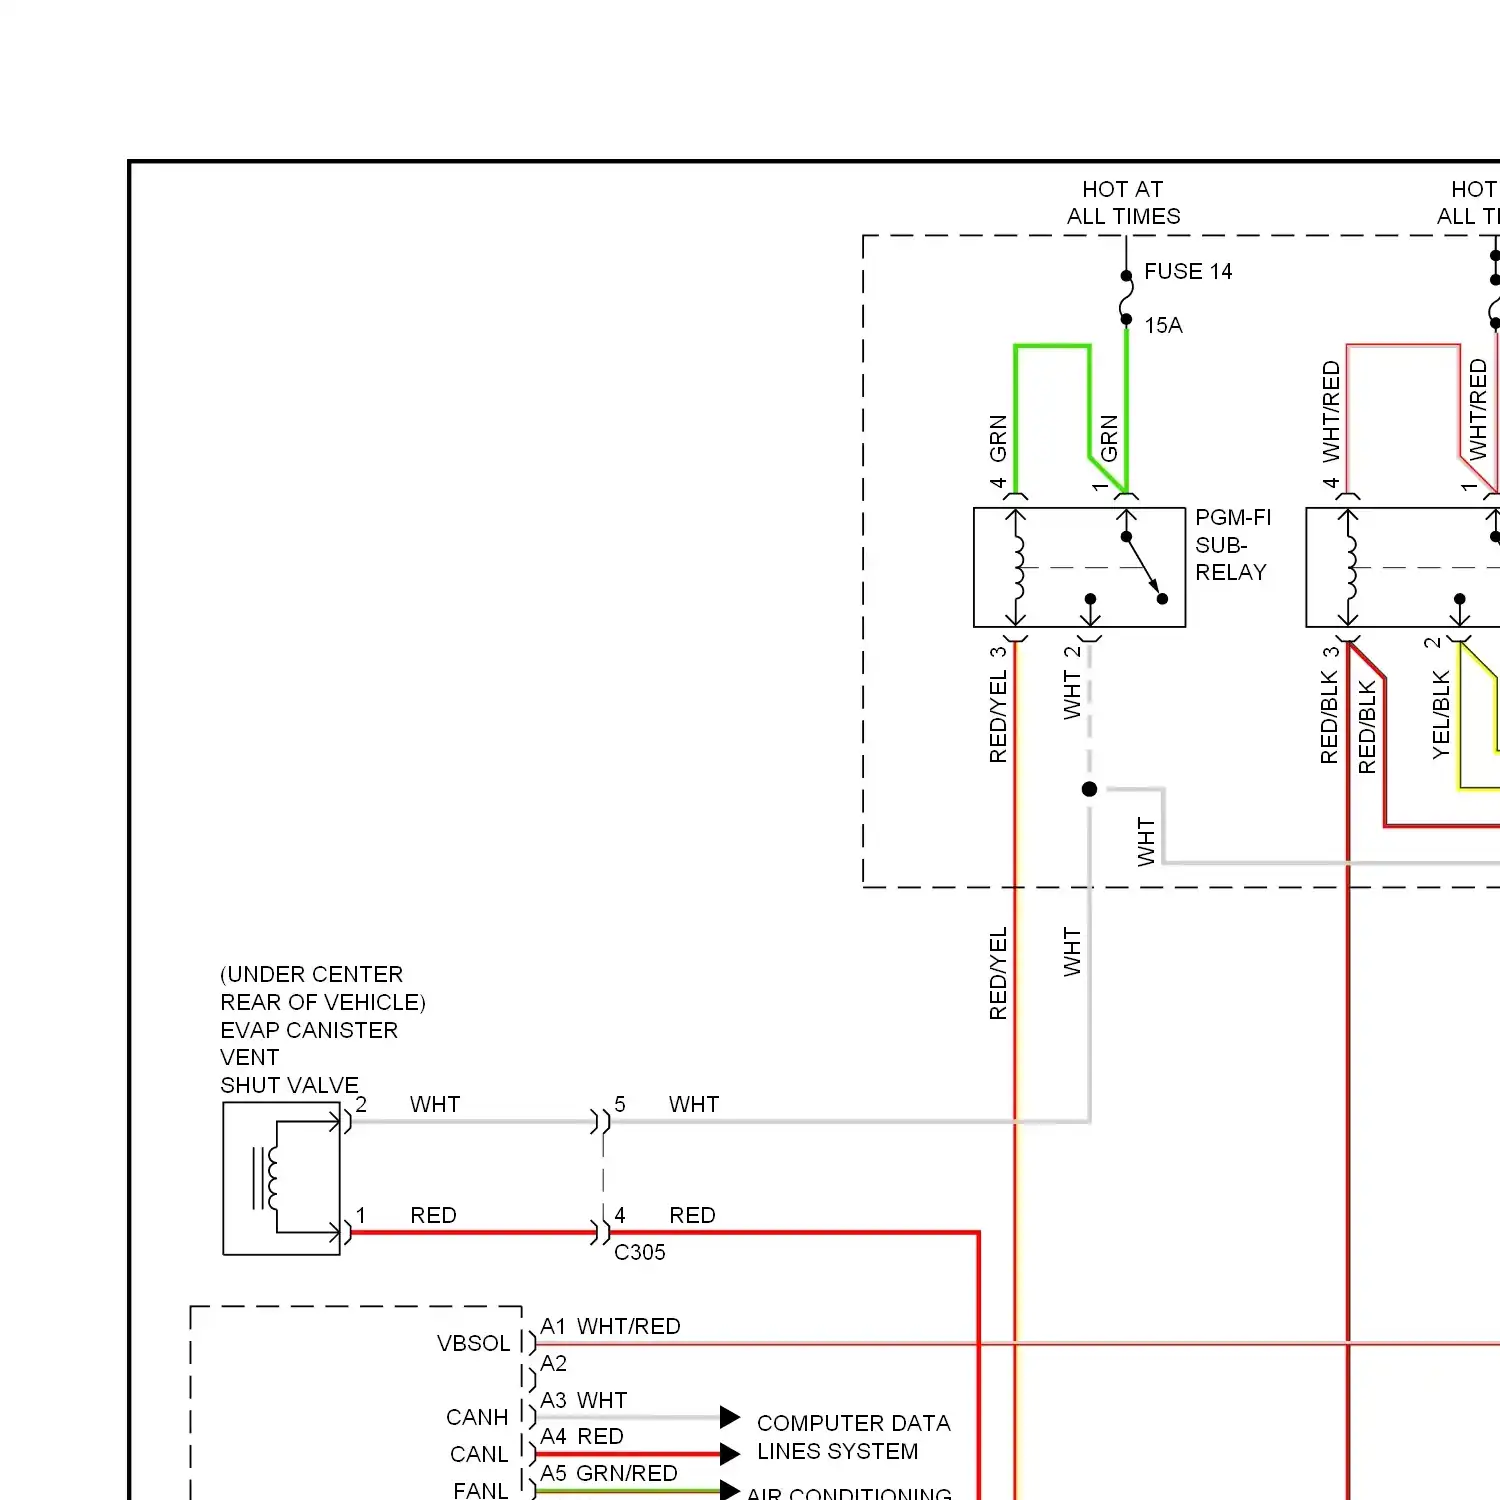Click the COMPUTER DATA LINES SYSTEM text
Image resolution: width=1500 pixels, height=1500 pixels.
[x=853, y=1437]
